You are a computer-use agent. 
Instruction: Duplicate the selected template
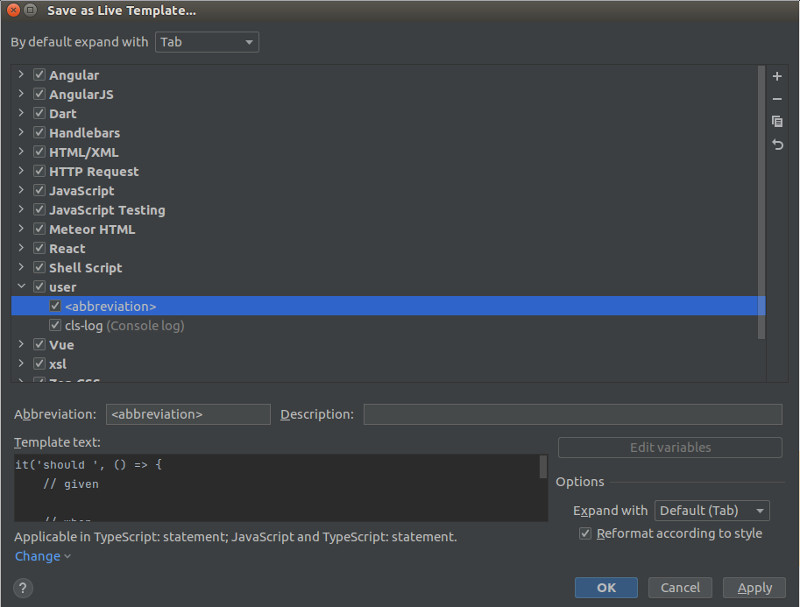click(777, 121)
